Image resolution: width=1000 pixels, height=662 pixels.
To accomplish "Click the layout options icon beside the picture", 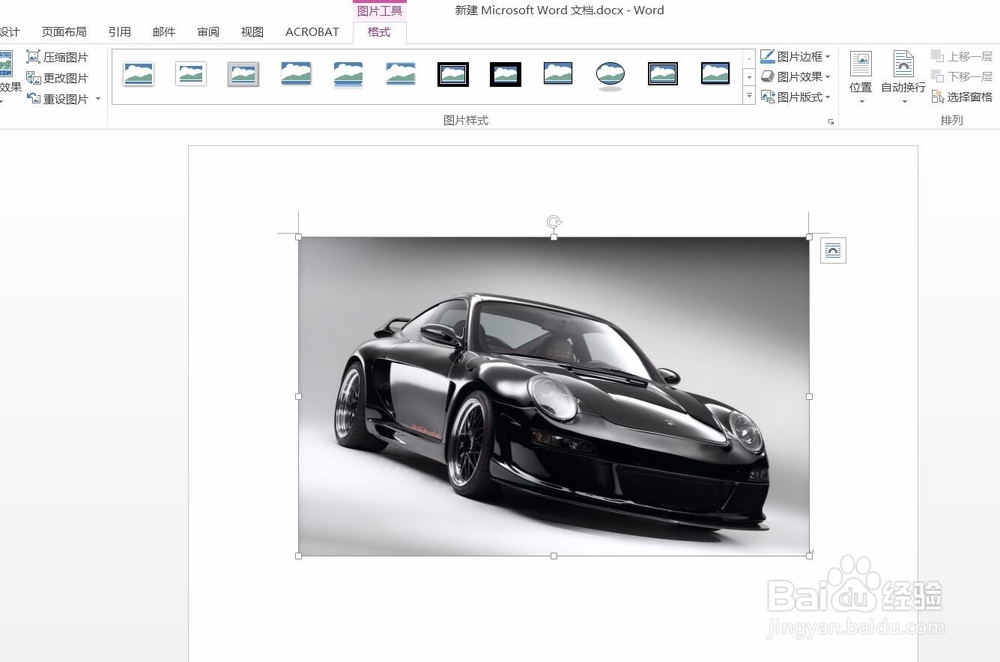I will pyautogui.click(x=833, y=251).
